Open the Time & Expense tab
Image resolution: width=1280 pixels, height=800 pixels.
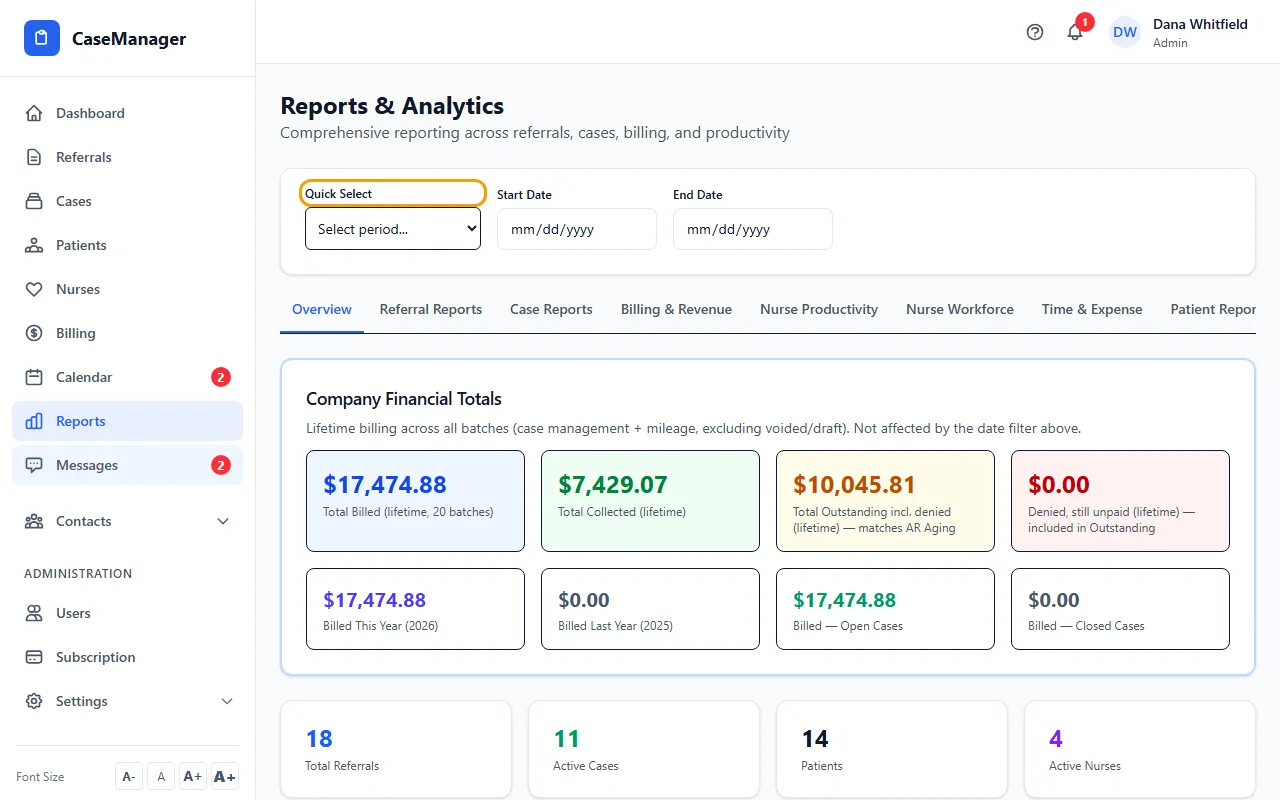pyautogui.click(x=1092, y=310)
